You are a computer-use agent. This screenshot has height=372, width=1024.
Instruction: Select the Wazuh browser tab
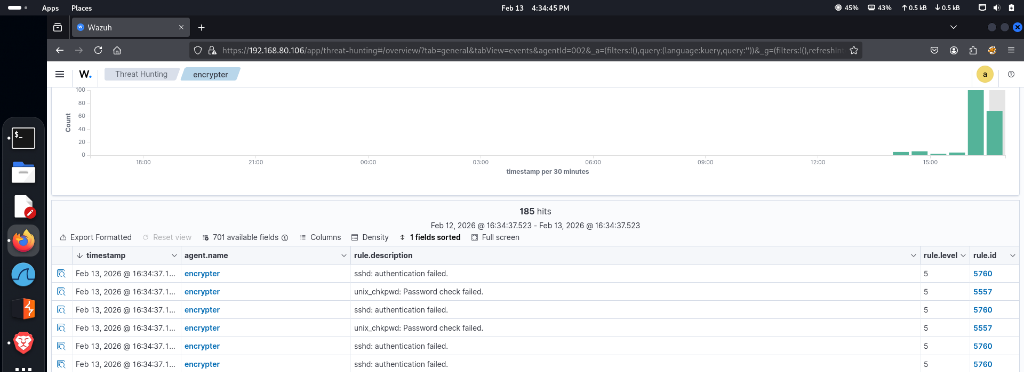click(130, 27)
